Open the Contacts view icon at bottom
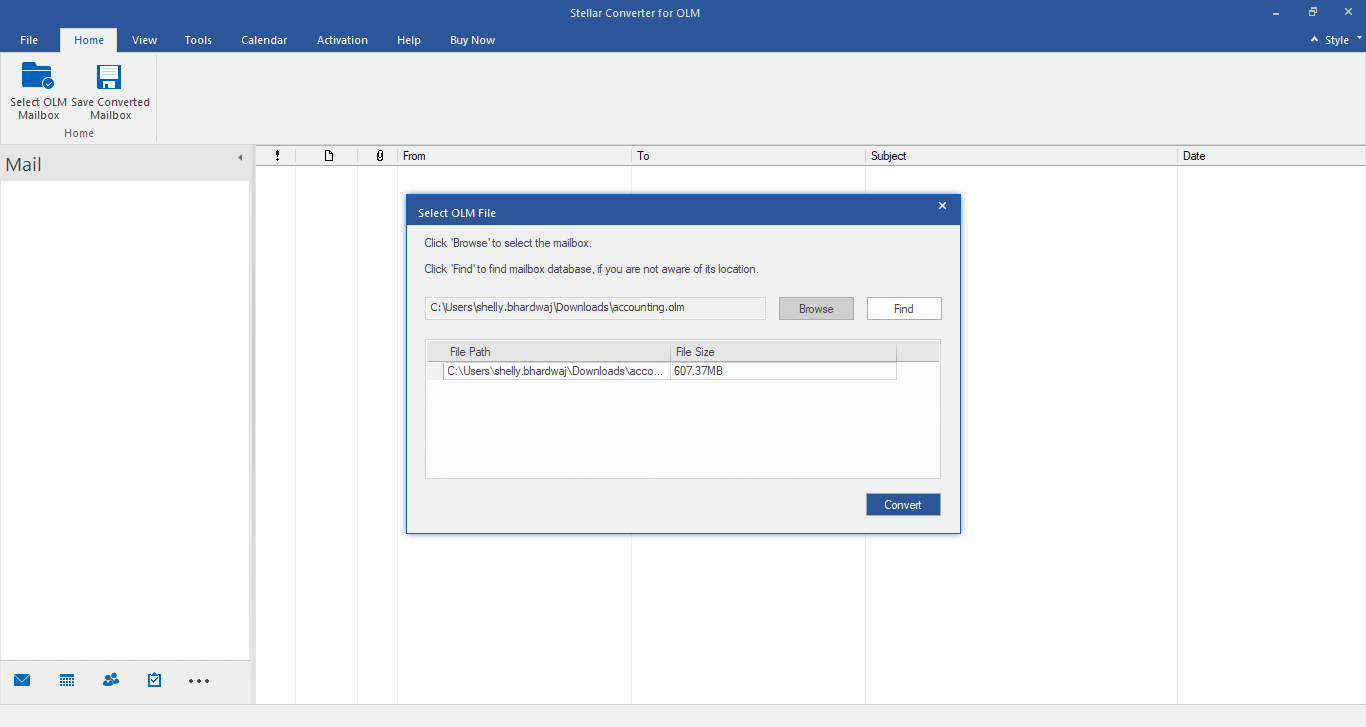1366x727 pixels. tap(111, 680)
